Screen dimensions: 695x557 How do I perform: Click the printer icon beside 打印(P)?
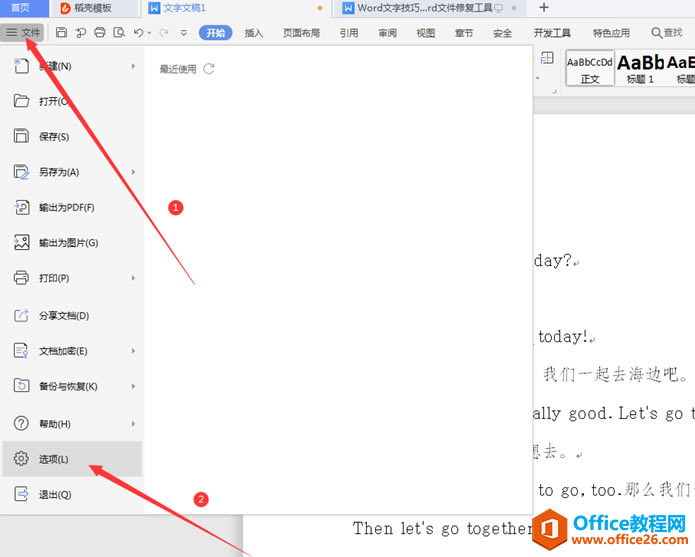pos(21,278)
